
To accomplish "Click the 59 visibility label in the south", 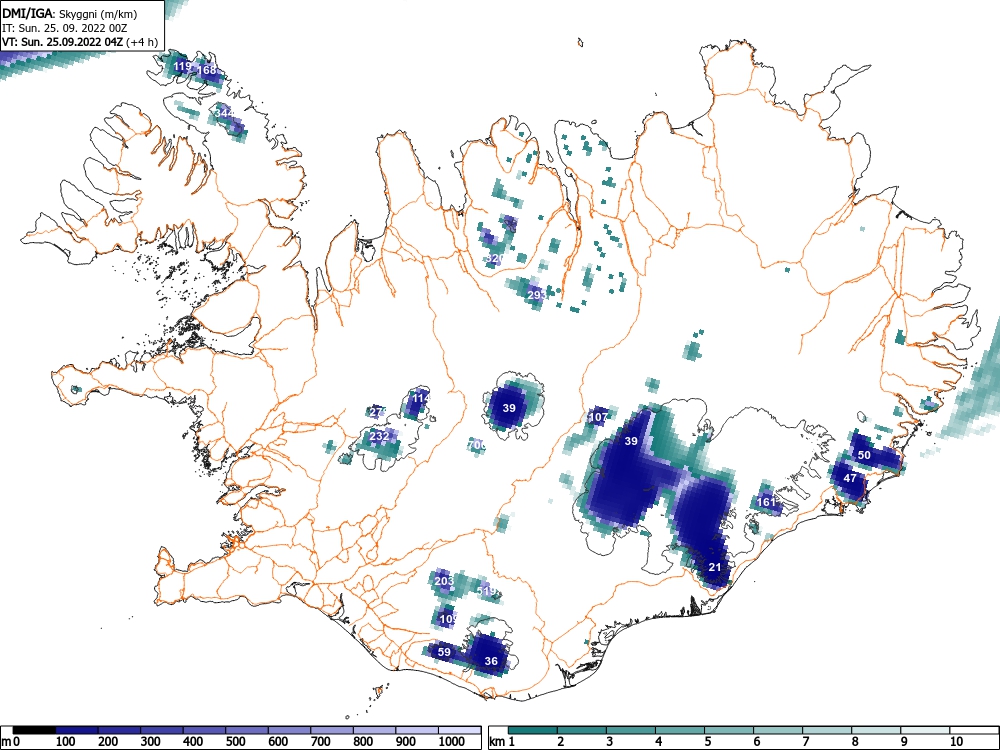I will point(445,652).
